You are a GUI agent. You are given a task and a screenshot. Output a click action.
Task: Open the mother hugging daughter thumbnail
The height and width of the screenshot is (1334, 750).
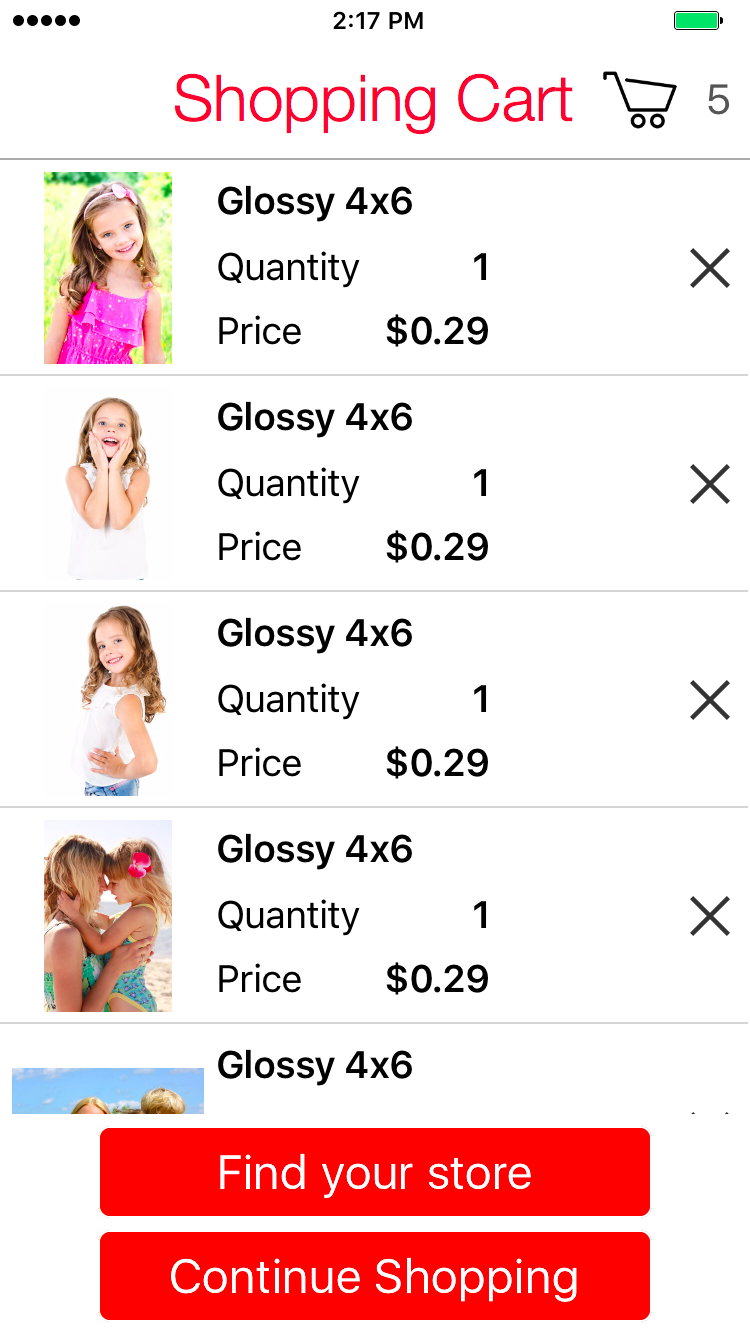point(108,916)
